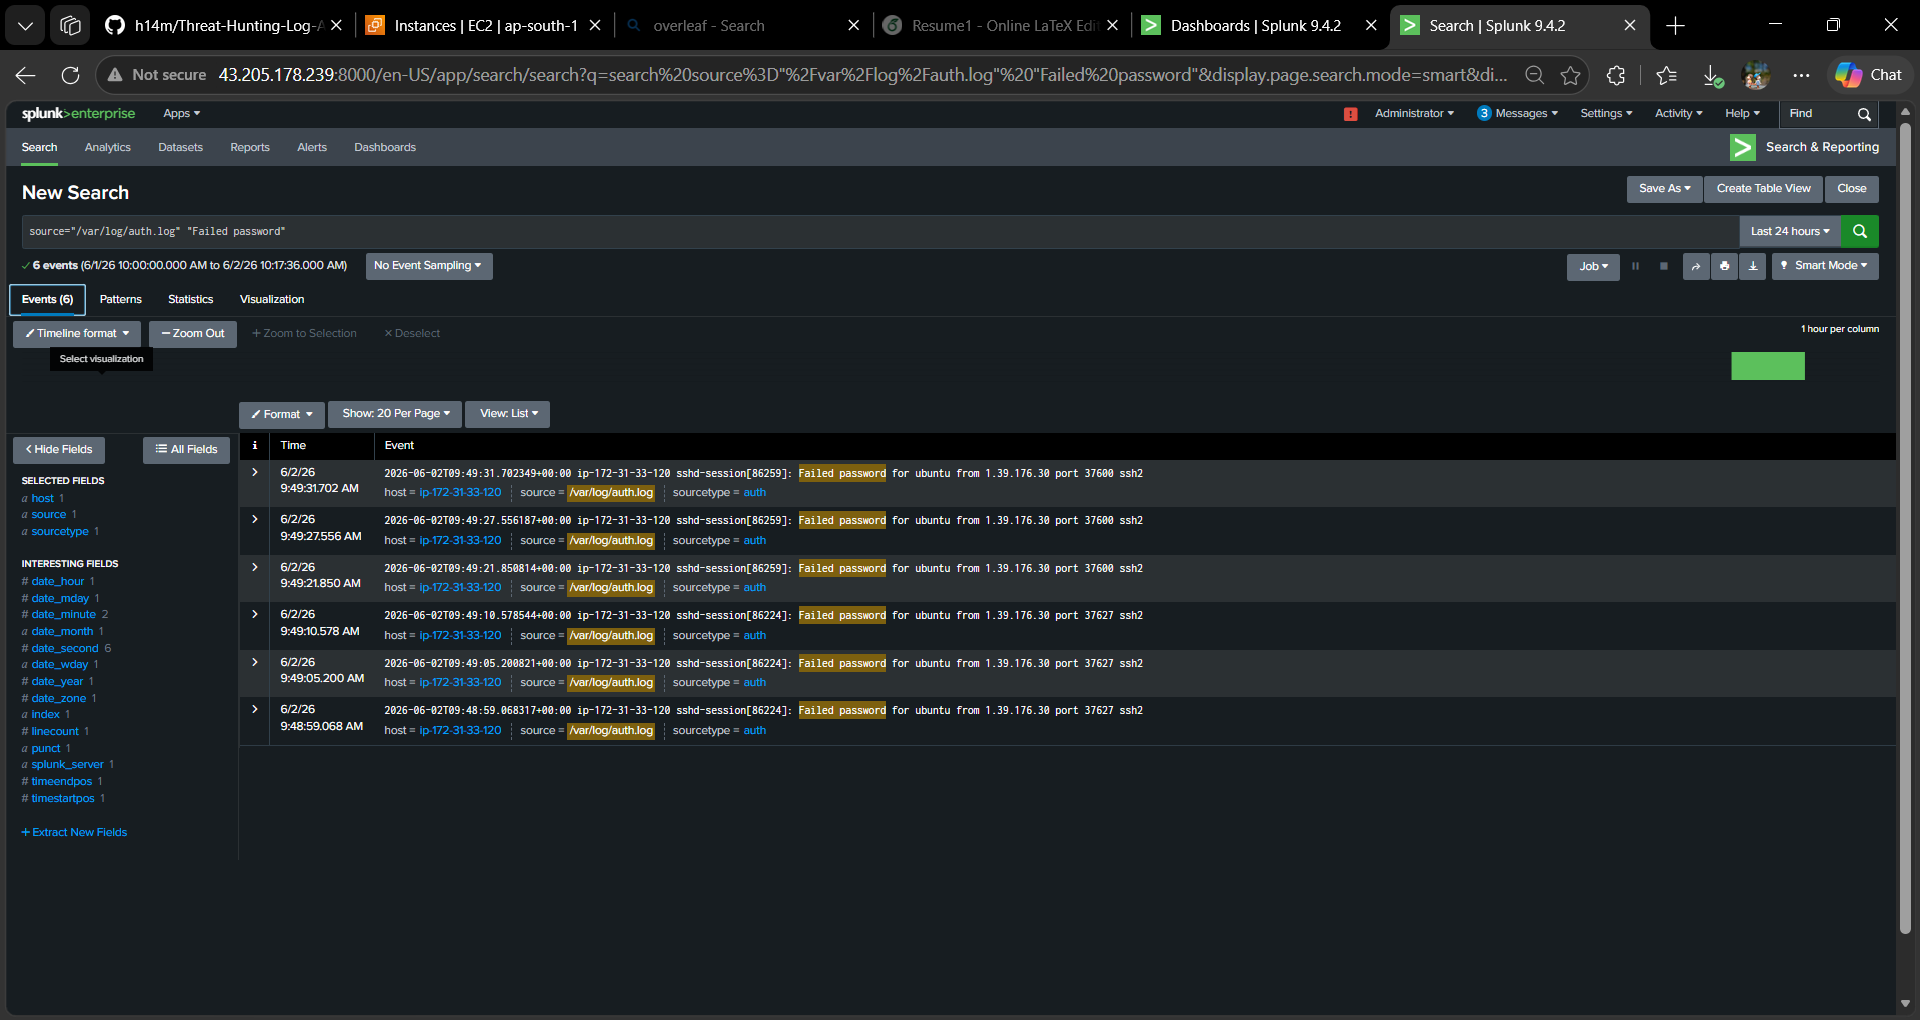The image size is (1920, 1020).
Task: Reload the browser page
Action: click(70, 75)
